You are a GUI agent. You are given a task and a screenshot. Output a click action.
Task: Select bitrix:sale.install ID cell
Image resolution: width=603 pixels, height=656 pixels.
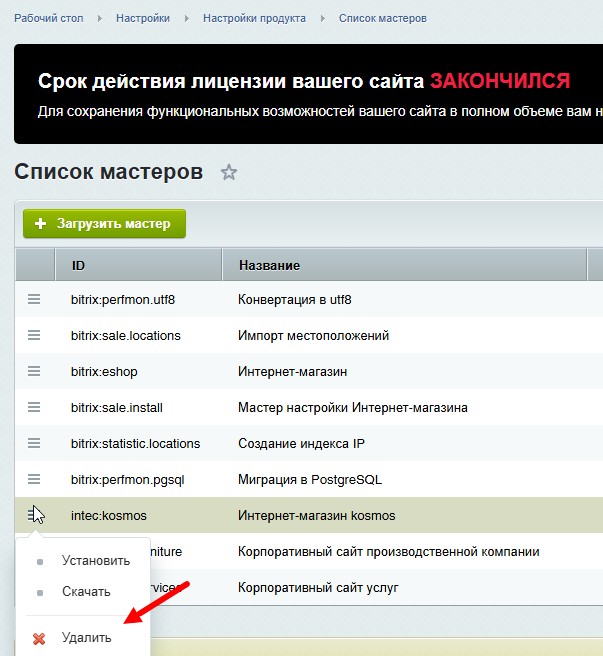pyautogui.click(x=117, y=407)
